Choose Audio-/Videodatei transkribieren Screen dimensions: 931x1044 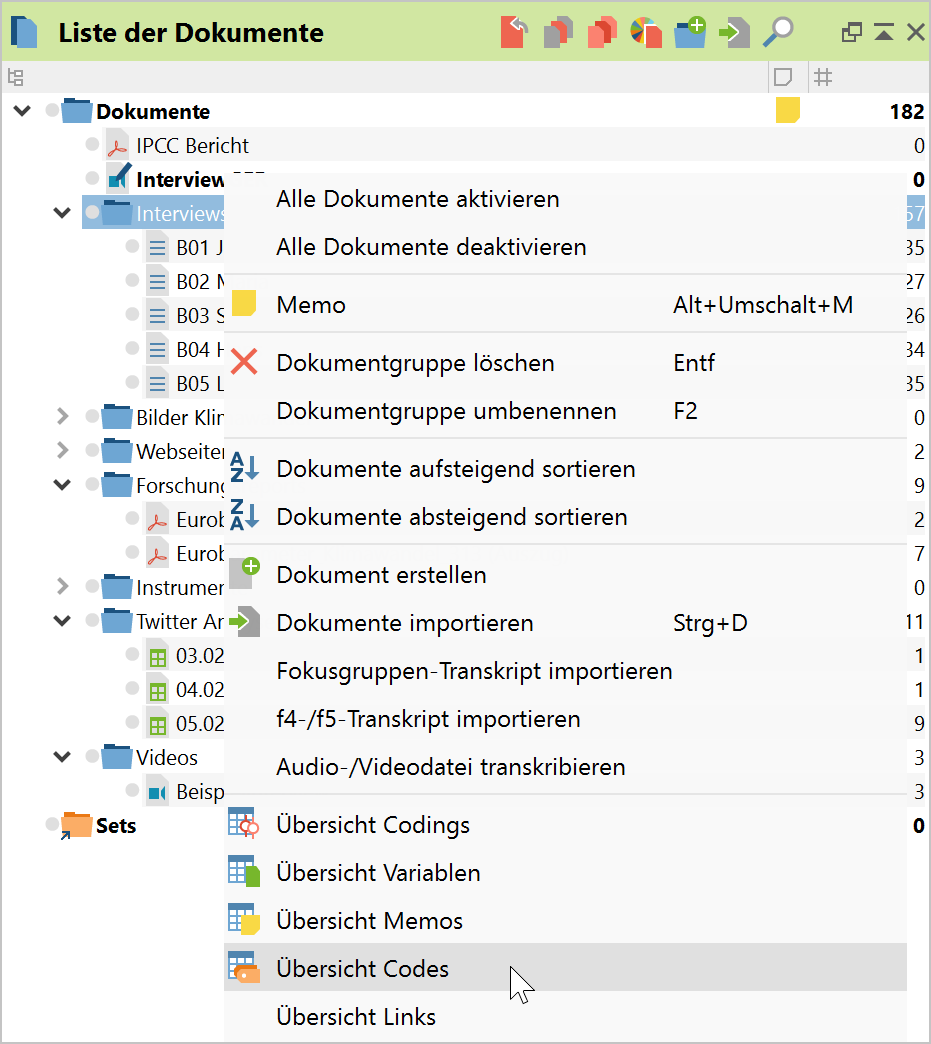click(x=565, y=766)
